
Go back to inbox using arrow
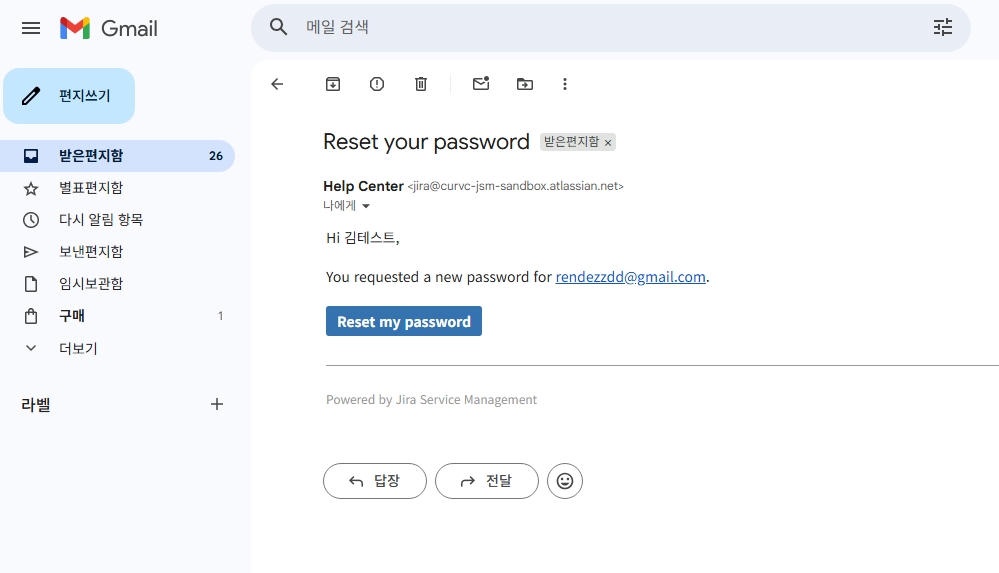[277, 85]
